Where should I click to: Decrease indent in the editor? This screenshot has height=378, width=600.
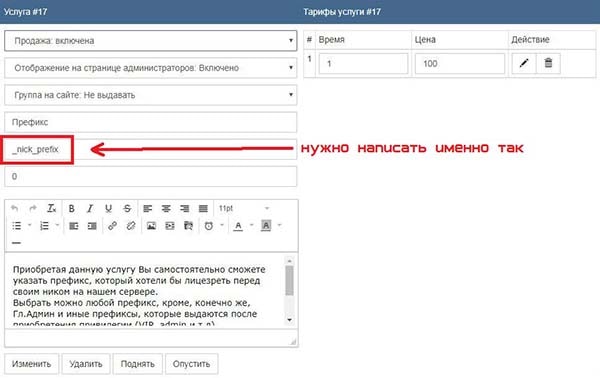pos(73,226)
